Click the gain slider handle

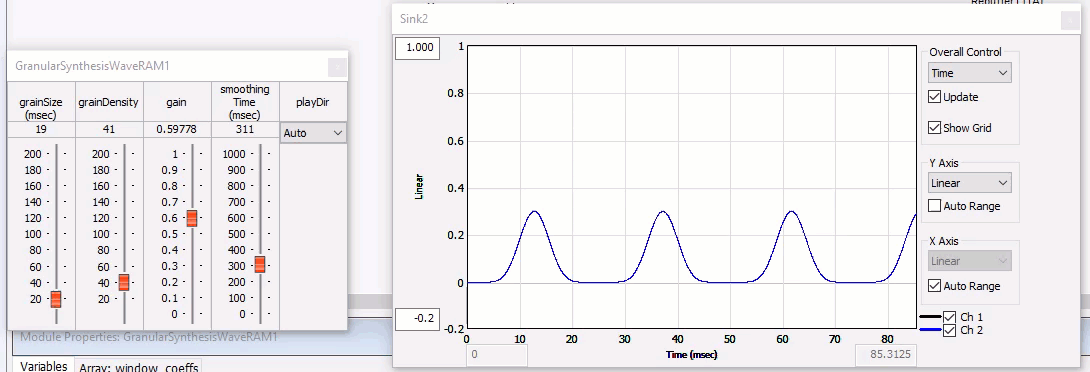(191, 218)
